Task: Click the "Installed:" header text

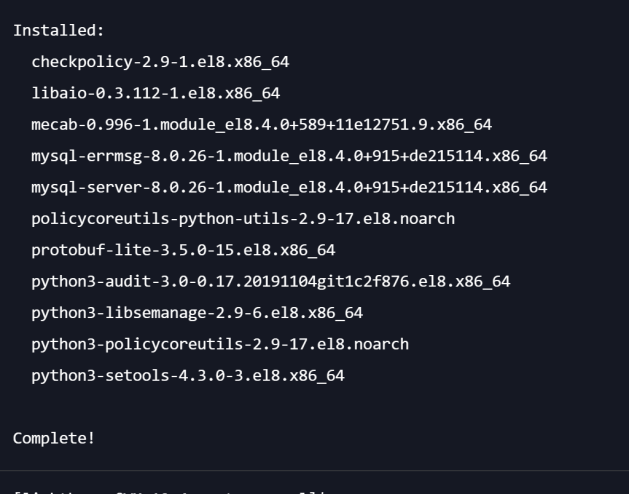Action: 52,31
